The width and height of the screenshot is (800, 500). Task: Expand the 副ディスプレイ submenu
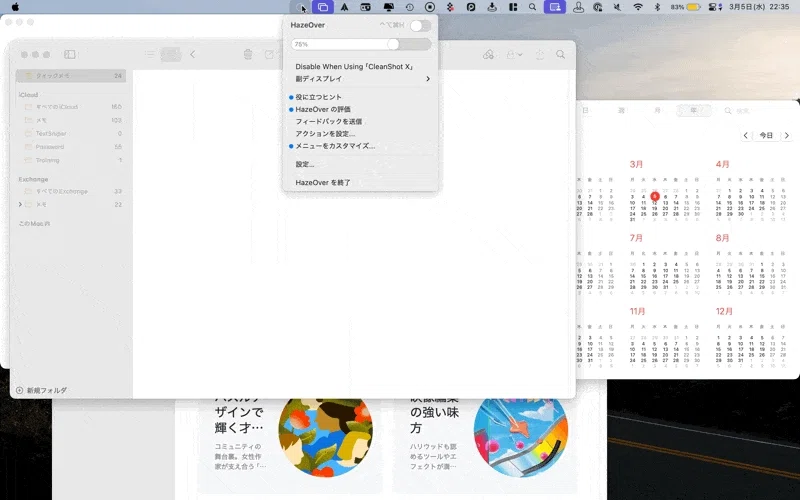pyautogui.click(x=360, y=79)
